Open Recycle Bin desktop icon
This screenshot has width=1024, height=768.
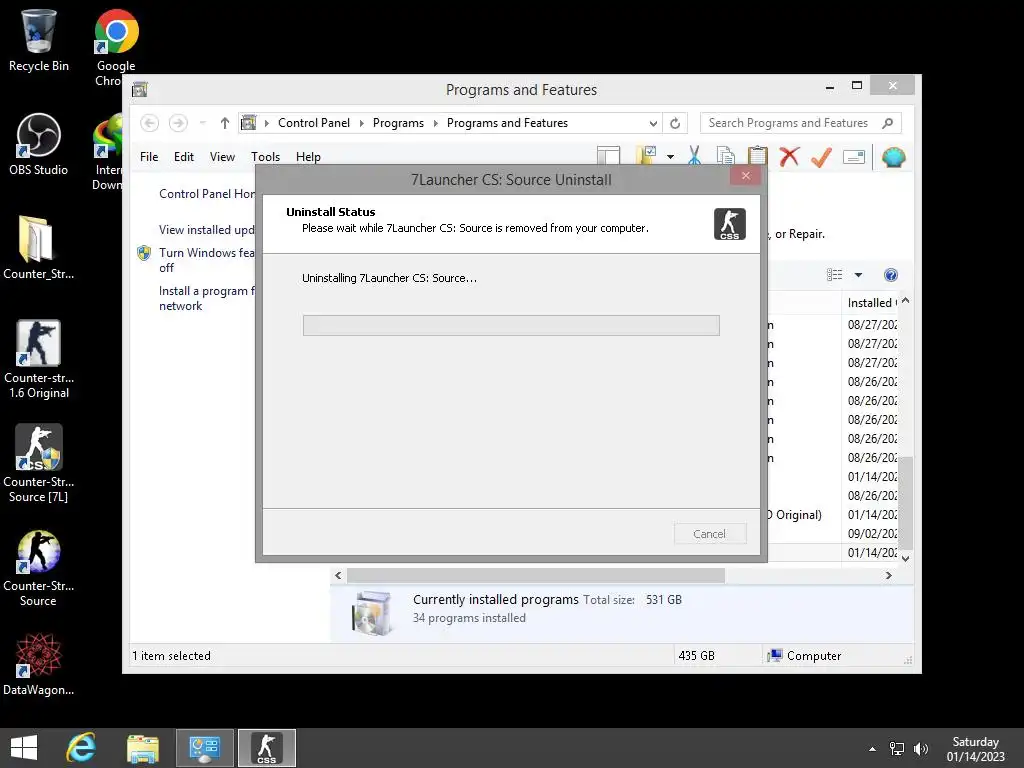pos(39,40)
